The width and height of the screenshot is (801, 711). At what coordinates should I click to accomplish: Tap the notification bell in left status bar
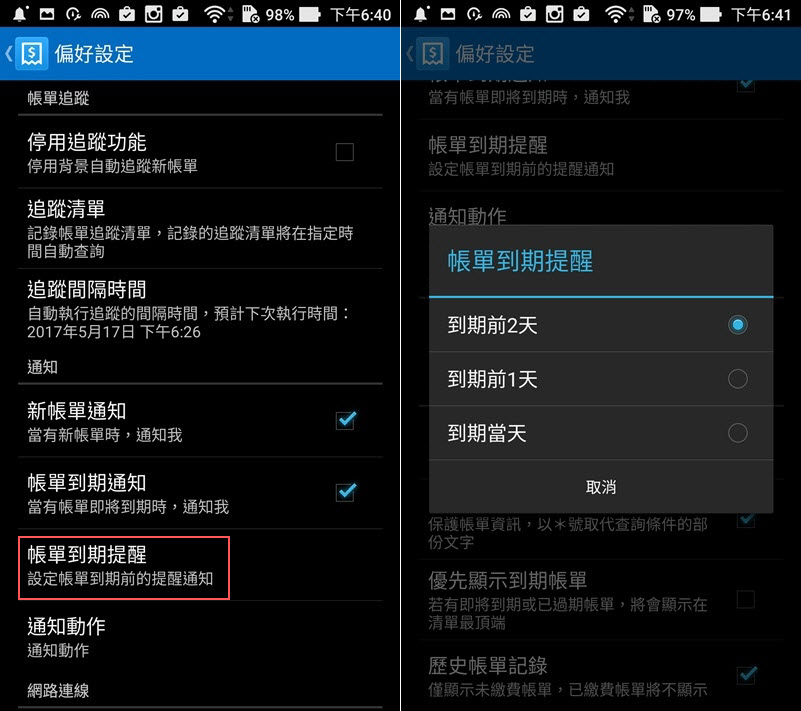click(x=20, y=14)
